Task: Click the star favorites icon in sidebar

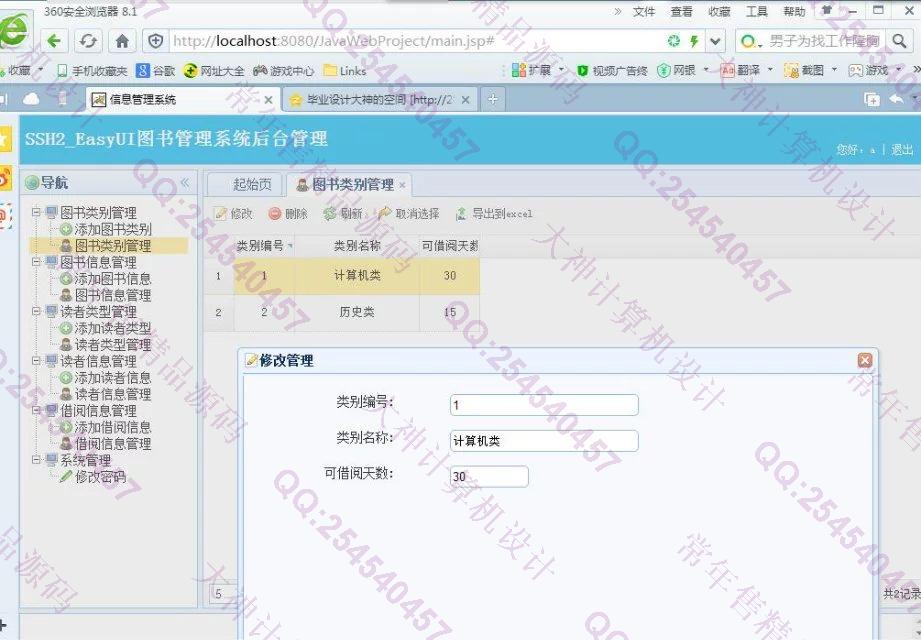Action: [5, 140]
